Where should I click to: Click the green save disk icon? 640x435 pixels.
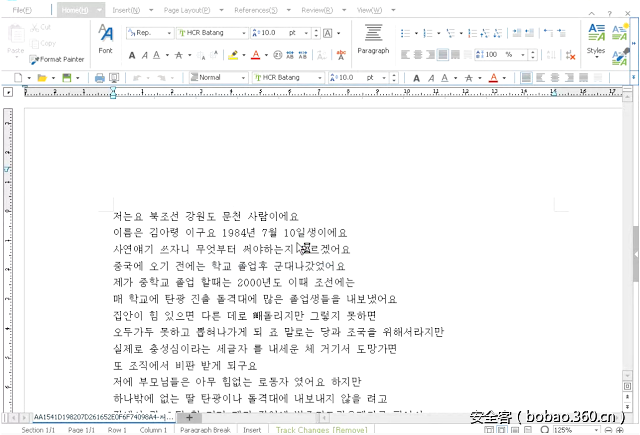pos(67,78)
